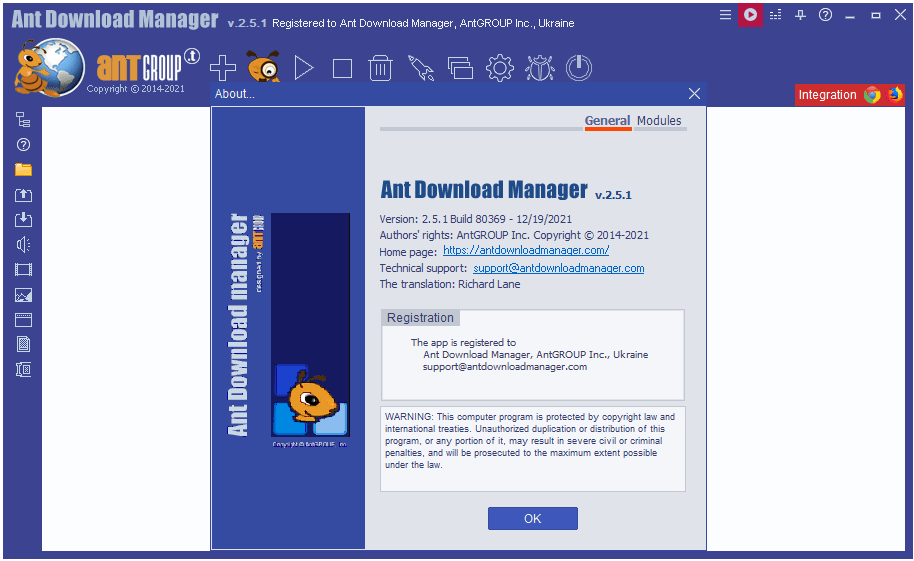Stop download with the square icon
The width and height of the screenshot is (914, 561).
coord(342,68)
